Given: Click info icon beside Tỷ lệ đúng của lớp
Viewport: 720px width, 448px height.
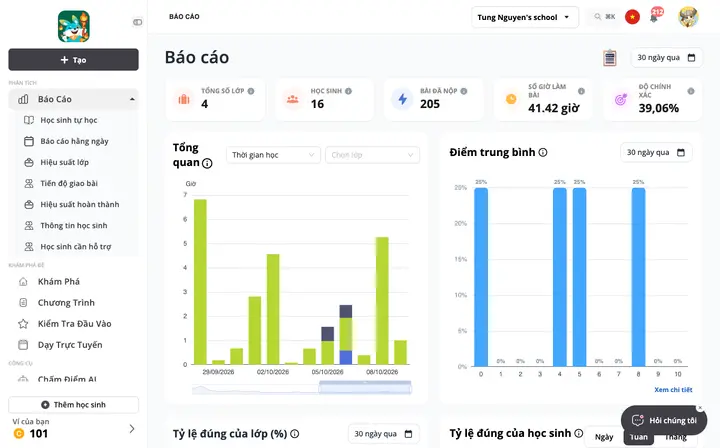Looking at the screenshot, I should (x=295, y=434).
